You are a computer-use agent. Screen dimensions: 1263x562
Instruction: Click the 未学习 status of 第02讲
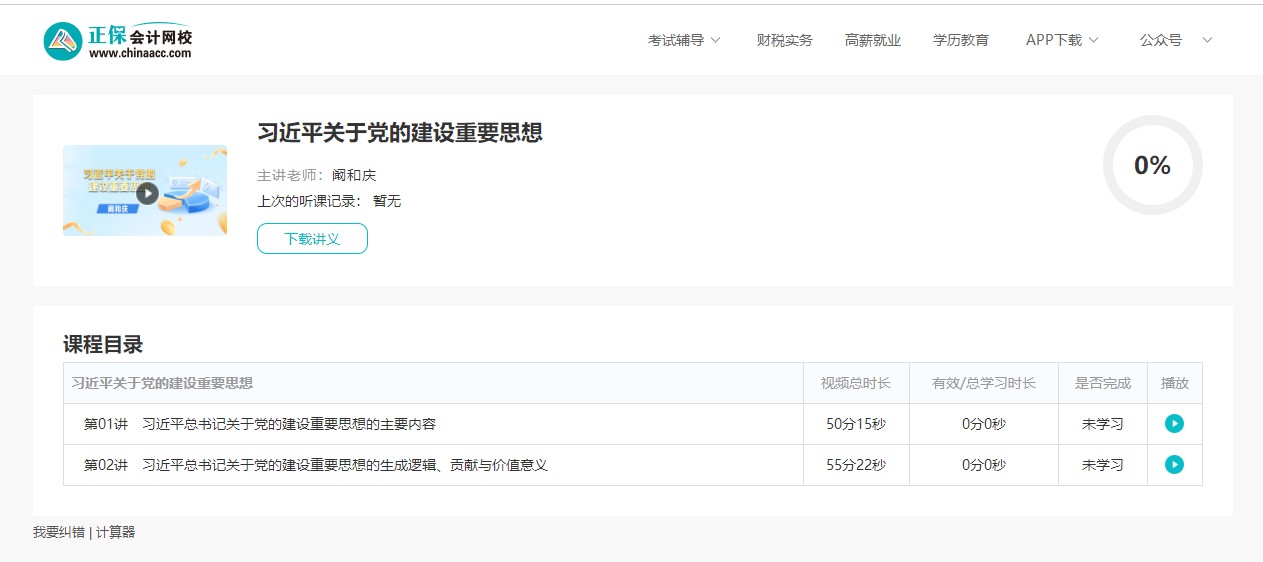(x=1102, y=465)
